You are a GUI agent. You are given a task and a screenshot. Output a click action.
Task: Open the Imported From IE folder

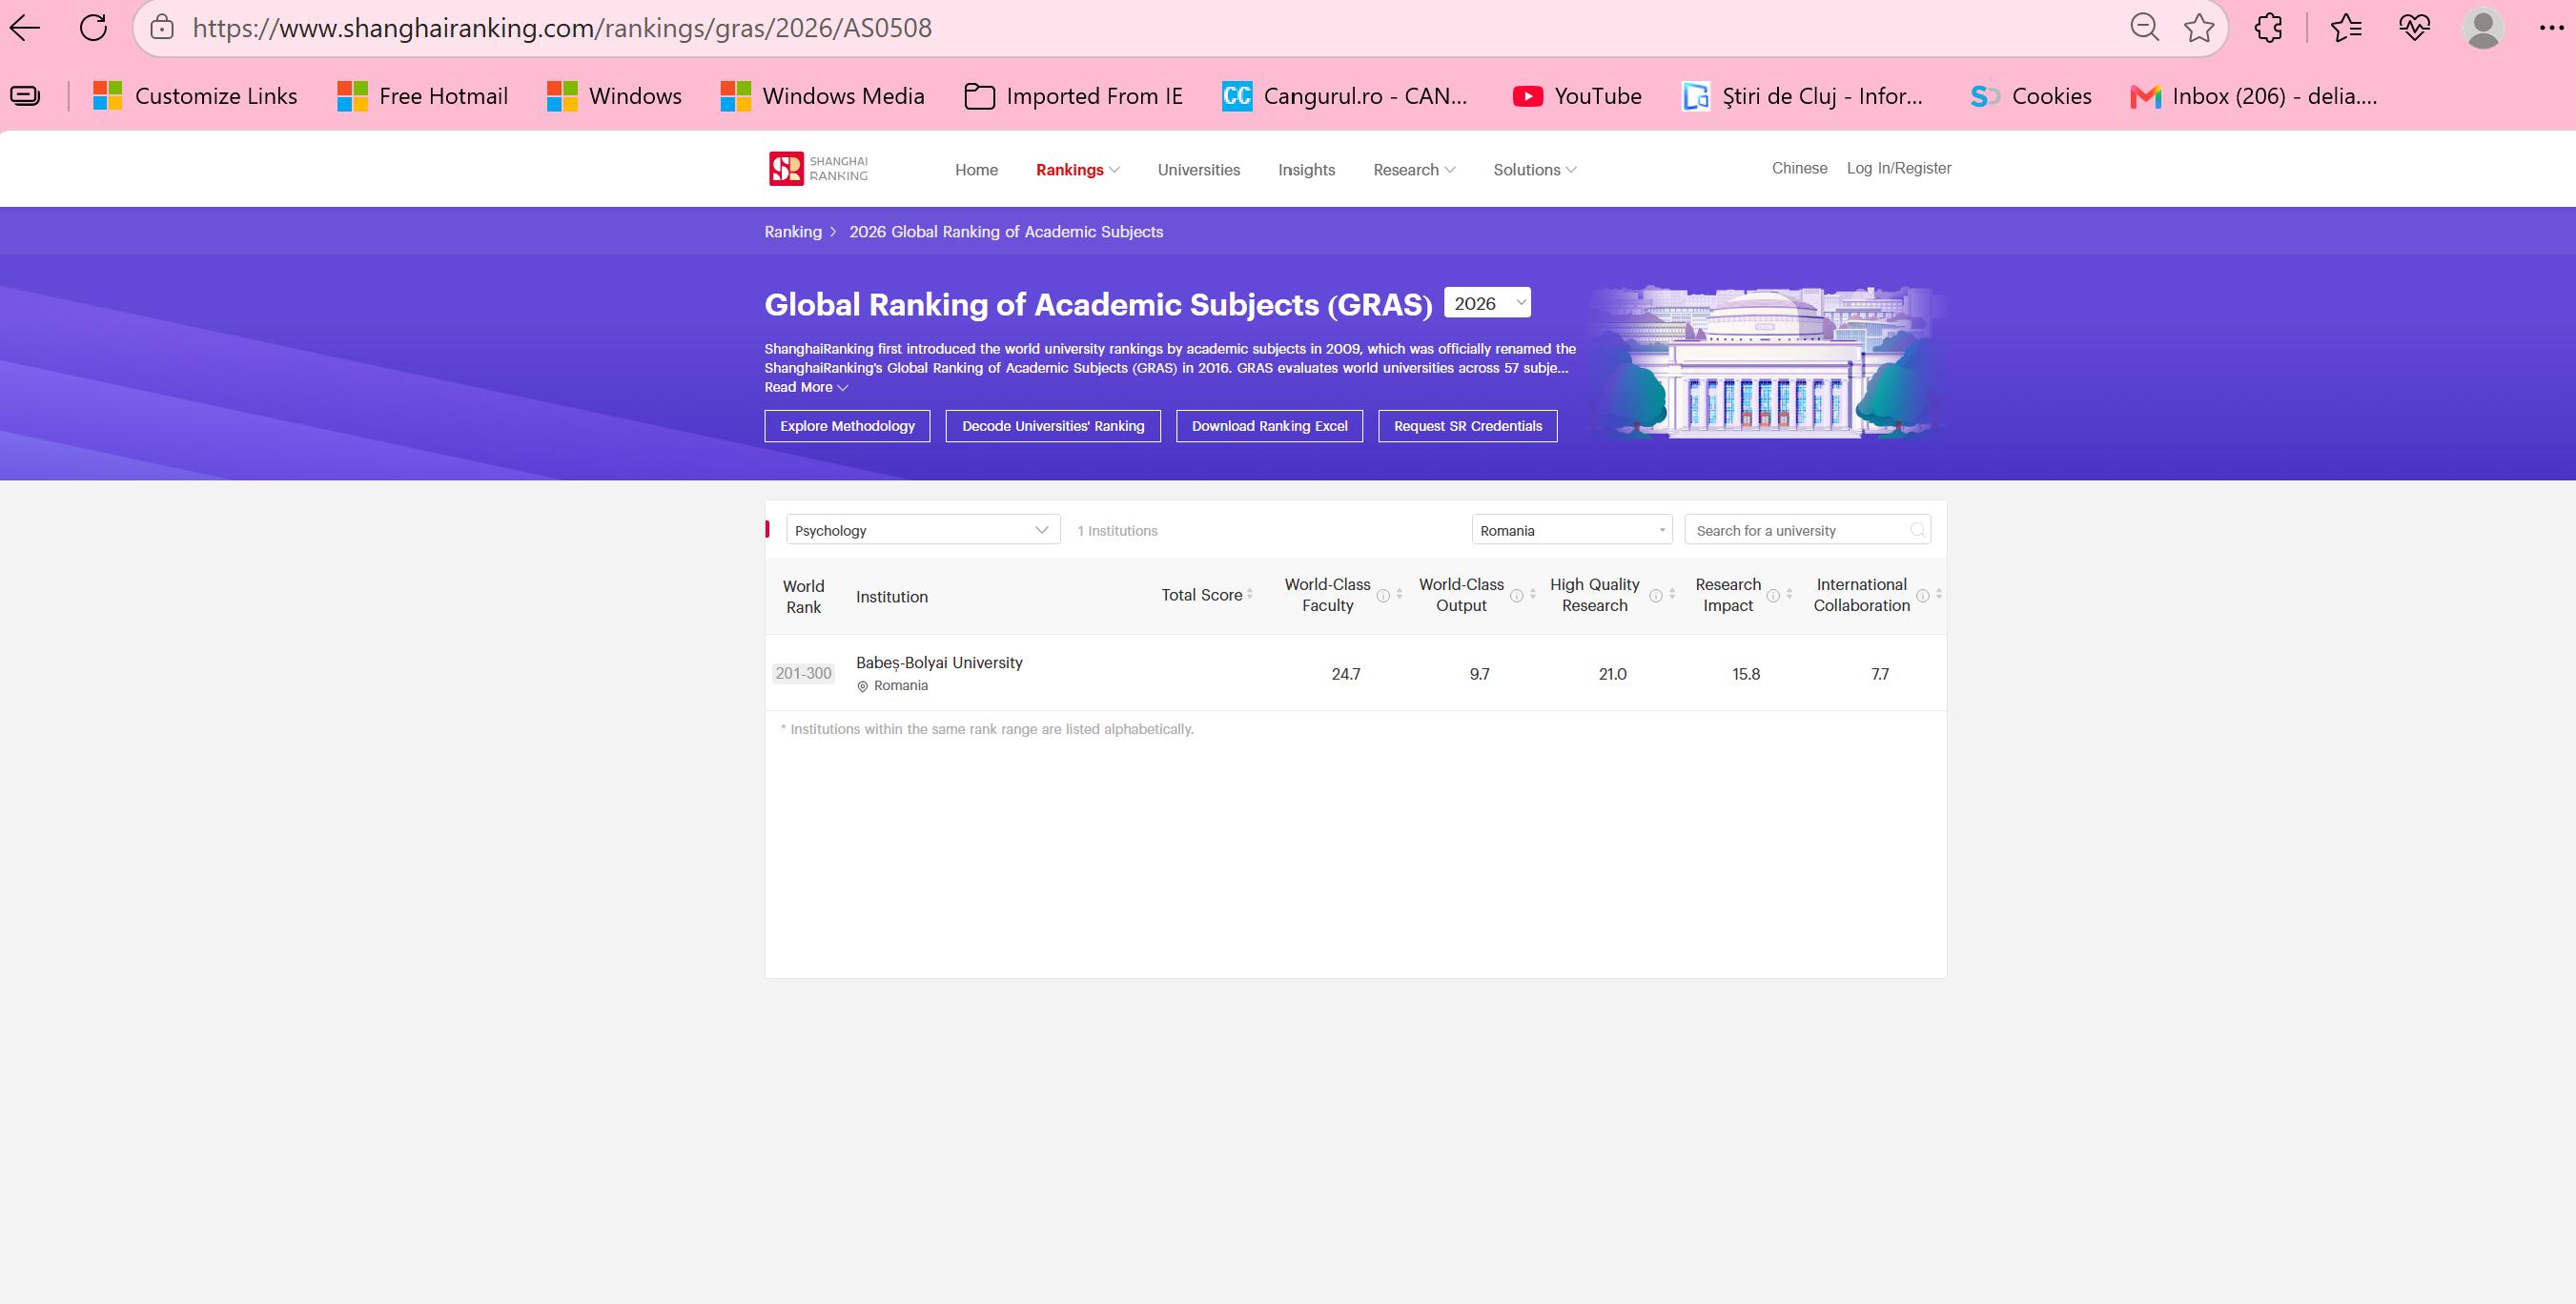(1073, 96)
